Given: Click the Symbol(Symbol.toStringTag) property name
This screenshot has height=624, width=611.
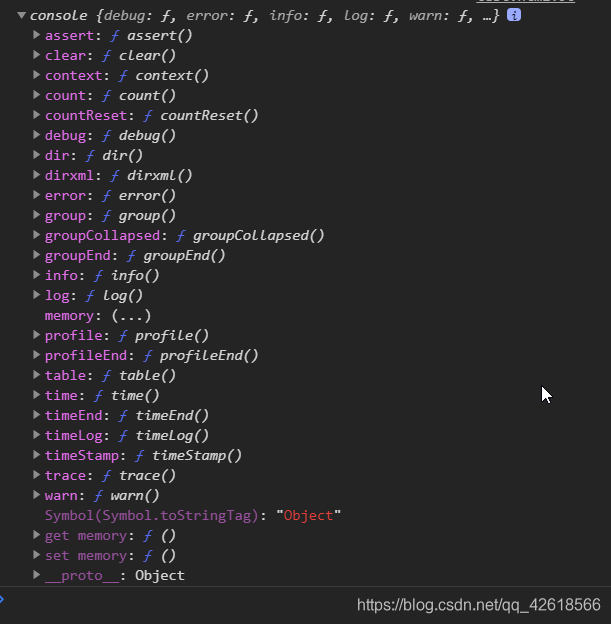Looking at the screenshot, I should [151, 515].
